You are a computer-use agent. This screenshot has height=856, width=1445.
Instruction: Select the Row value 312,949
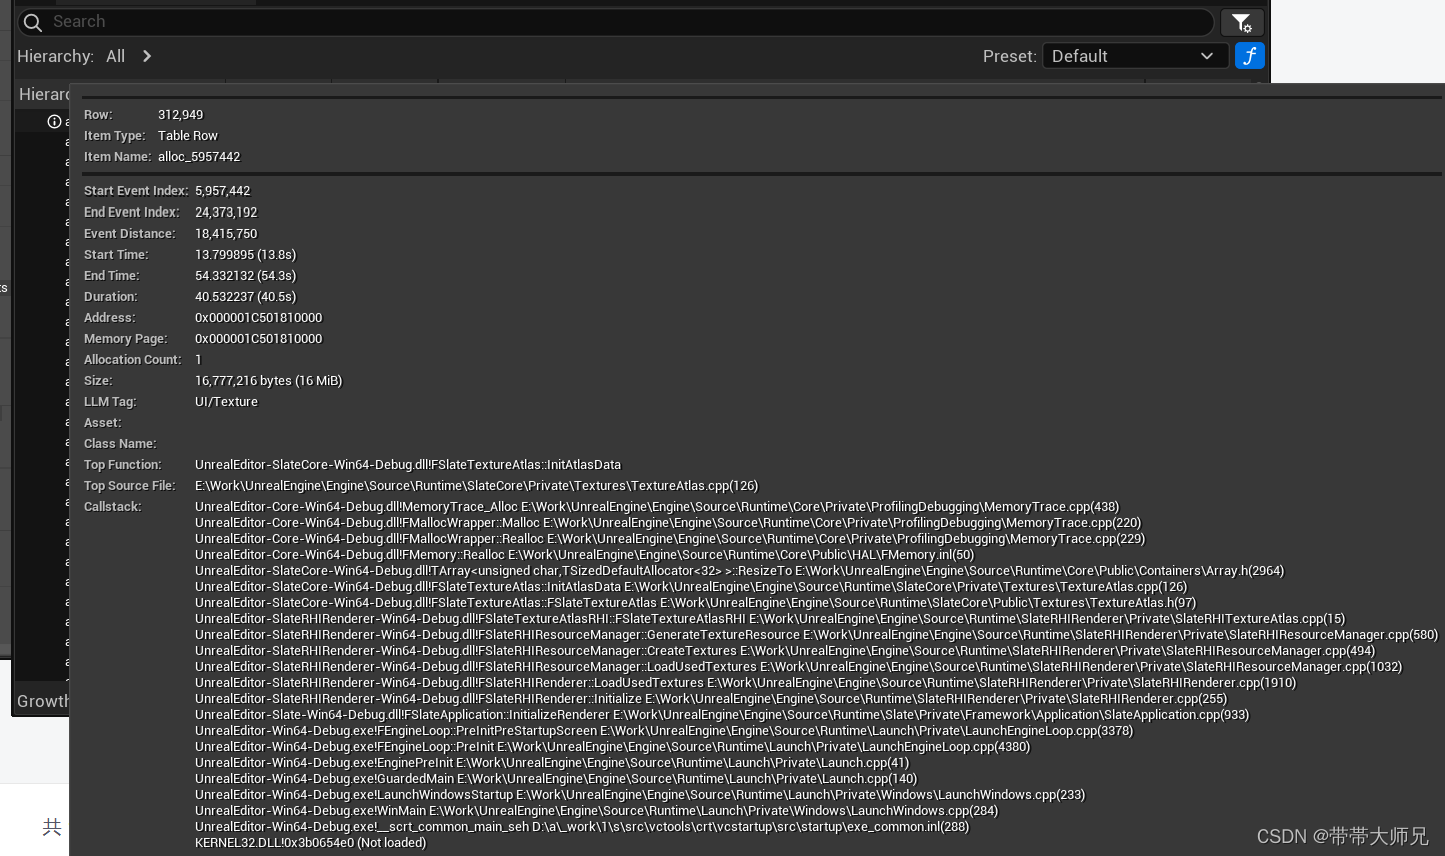pos(180,115)
